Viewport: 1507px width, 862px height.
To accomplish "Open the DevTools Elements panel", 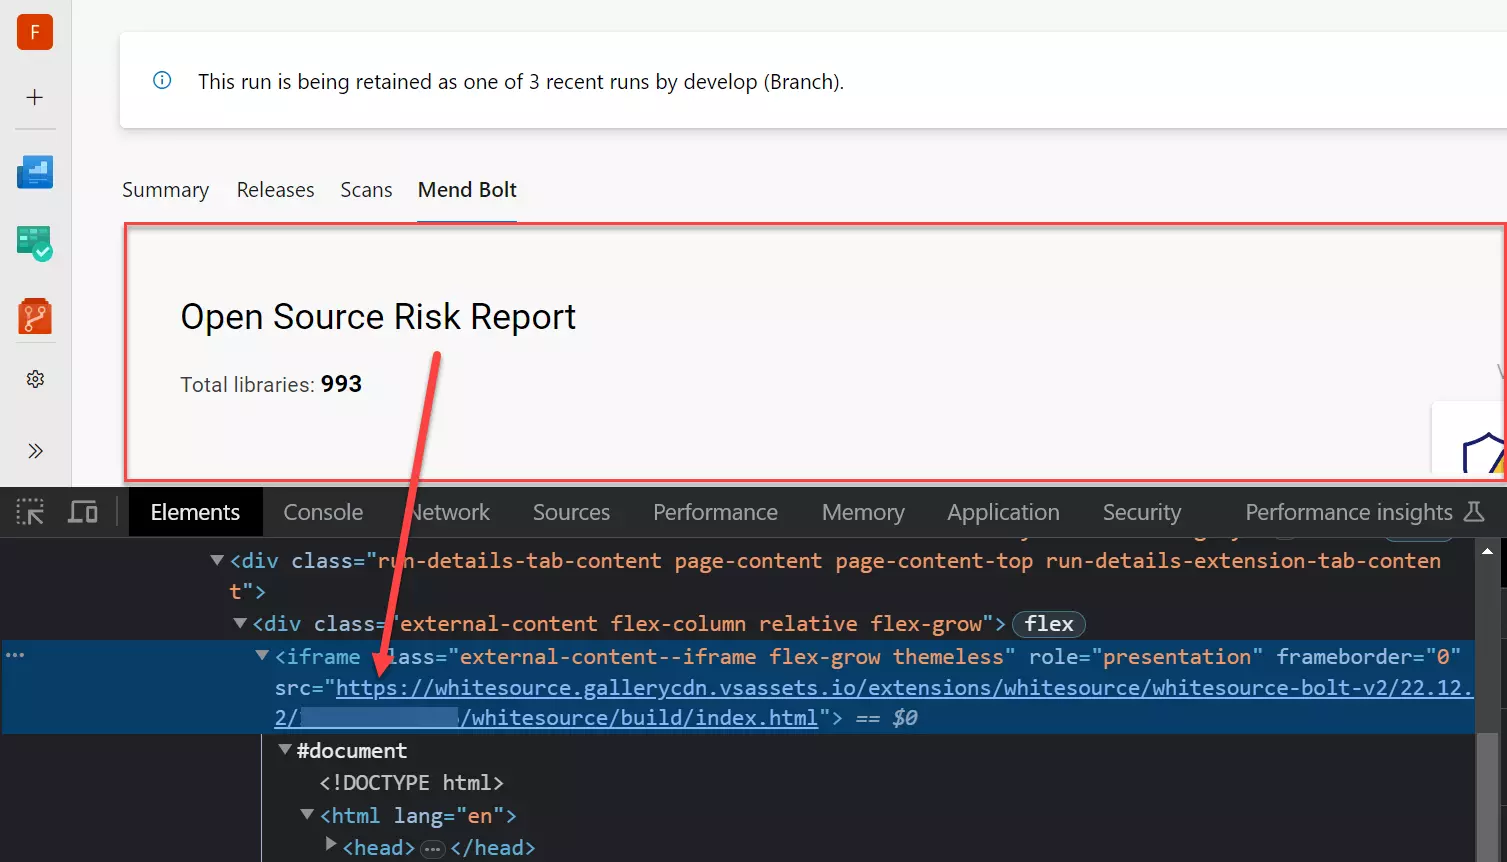I will tap(195, 512).
